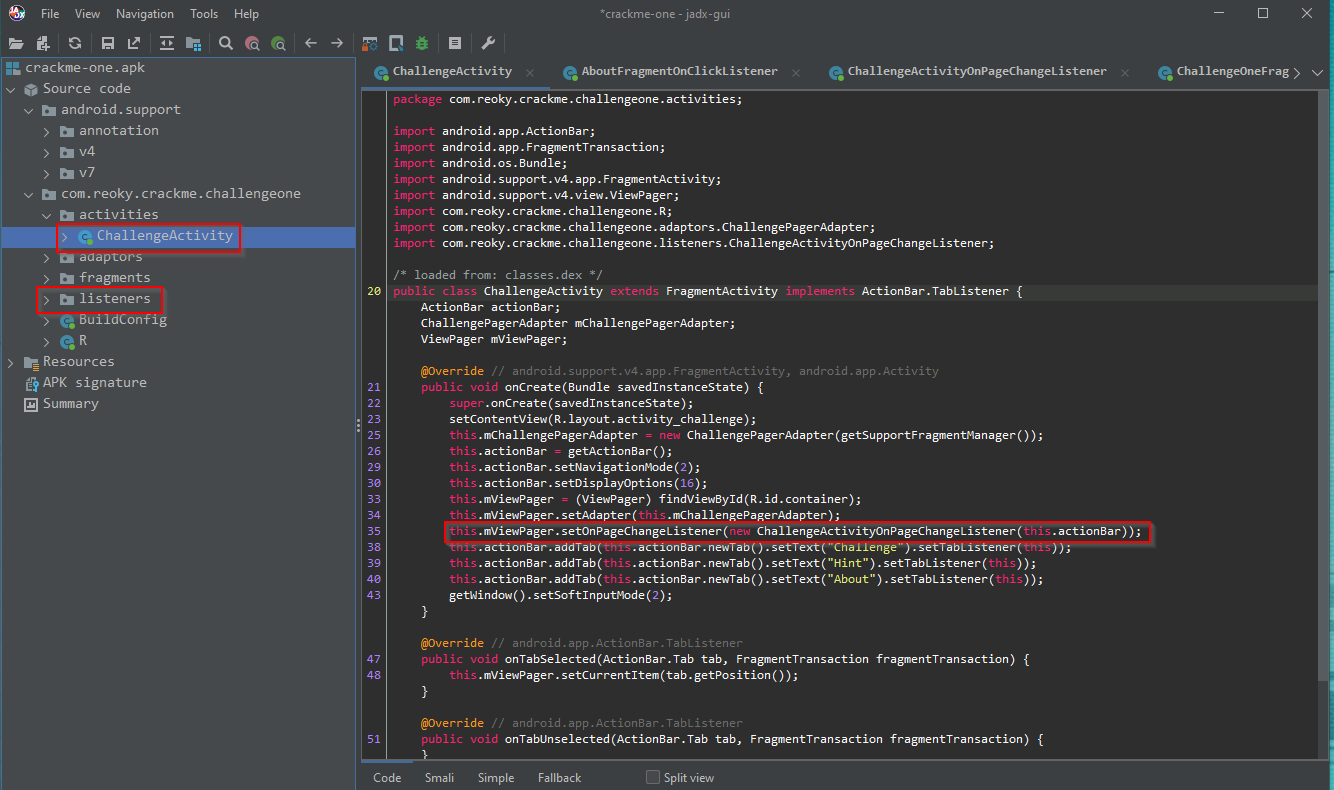Click 'setOnPageChangeListener' in line 35
Screen dimensions: 1334x790
pos(640,531)
